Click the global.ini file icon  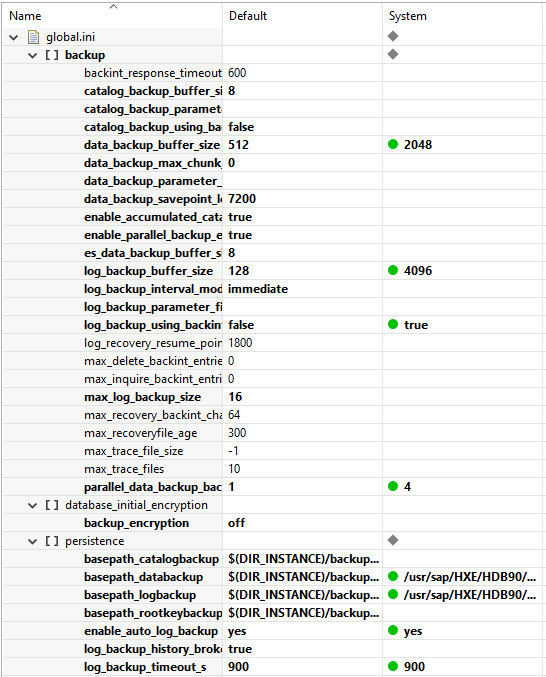[x=33, y=37]
